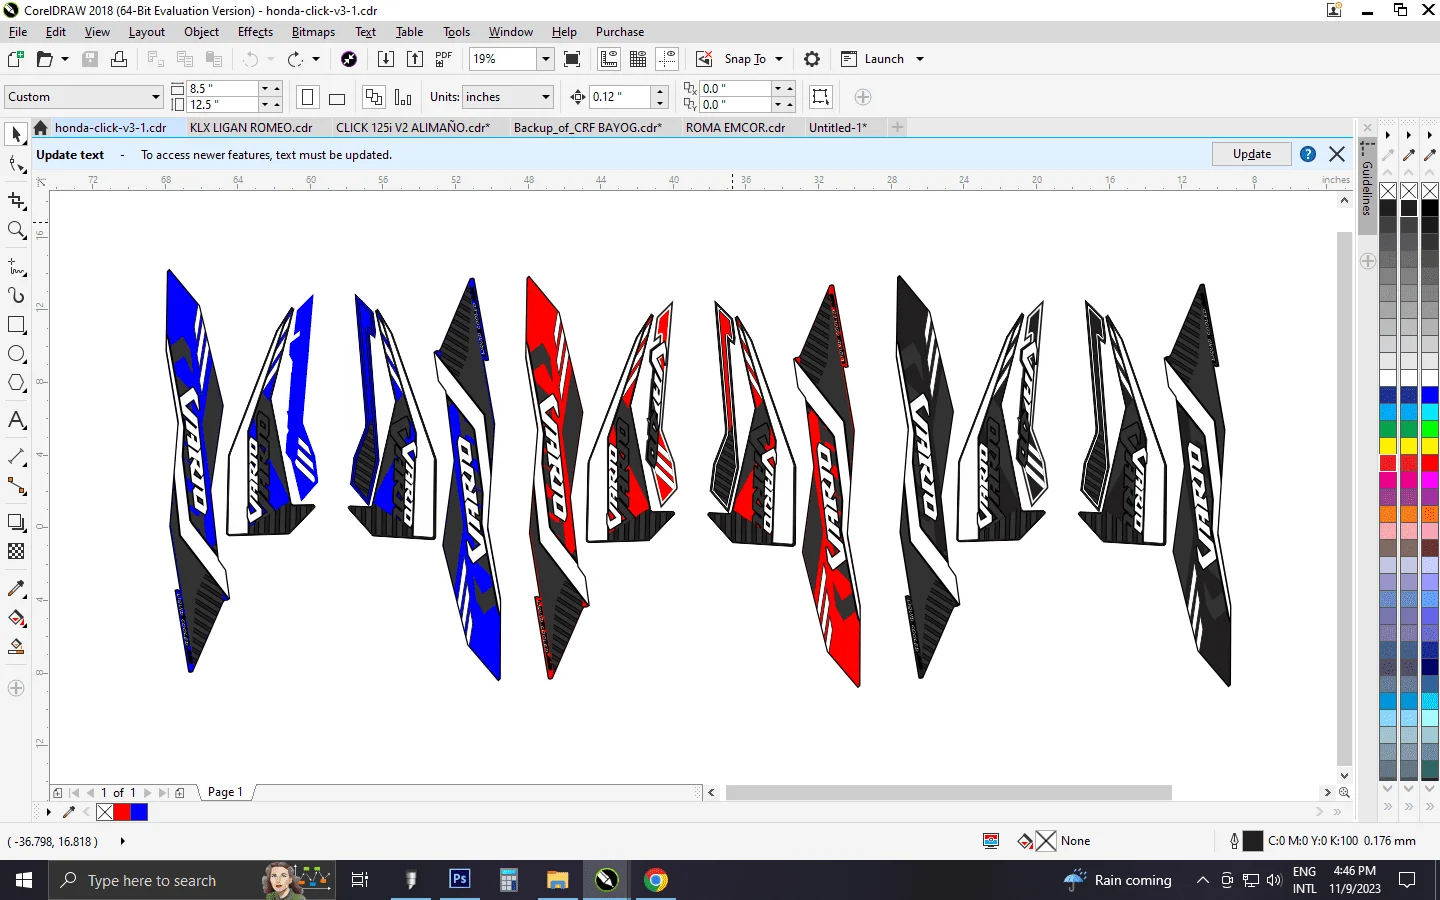Set page orientation to landscape
The width and height of the screenshot is (1440, 900).
pos(337,97)
